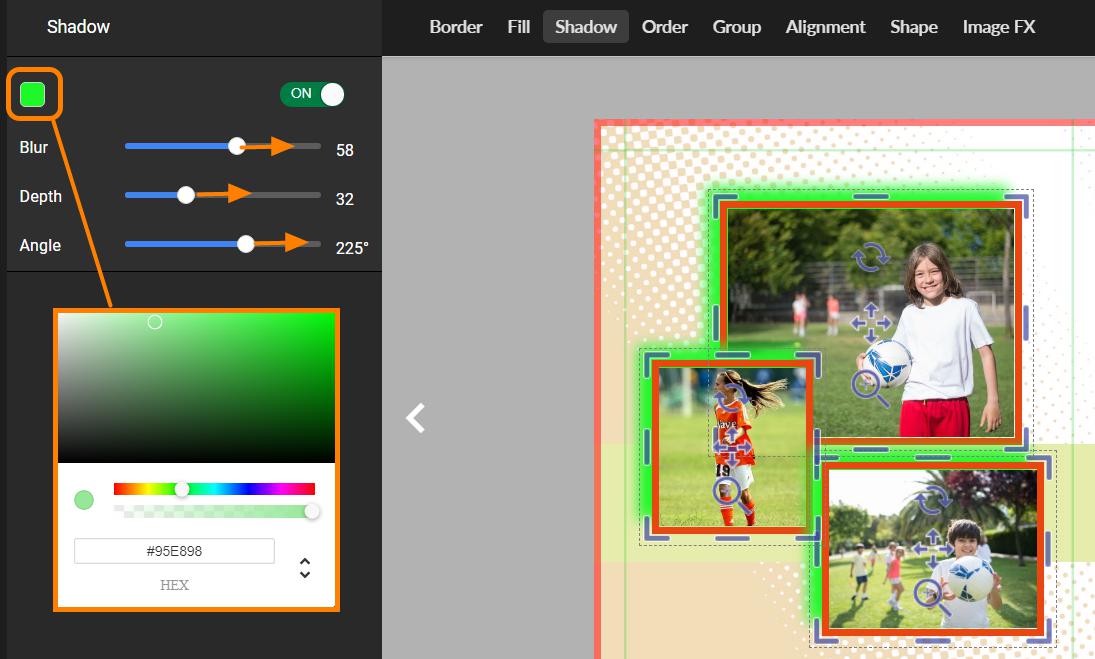Open the Border tab
The height and width of the screenshot is (659, 1095).
coord(456,27)
